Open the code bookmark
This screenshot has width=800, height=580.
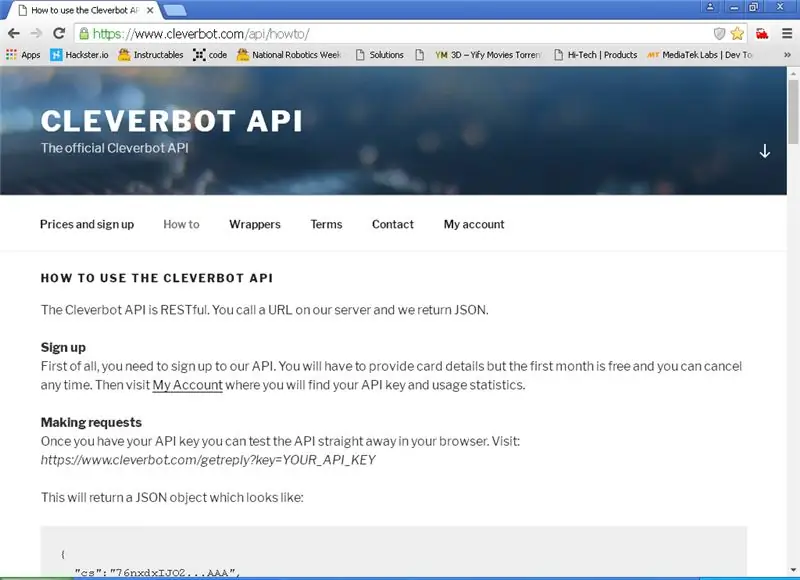tap(210, 55)
